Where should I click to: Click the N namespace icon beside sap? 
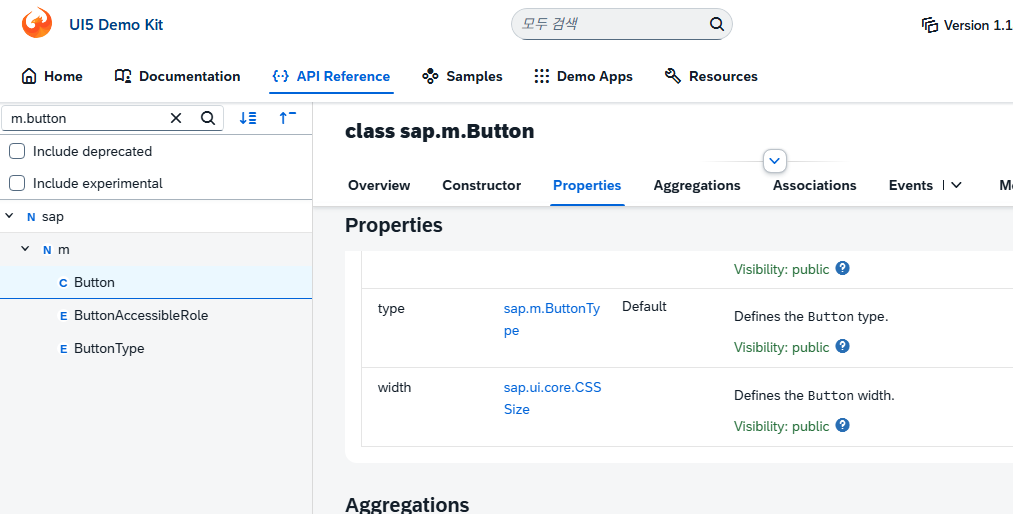click(x=31, y=217)
